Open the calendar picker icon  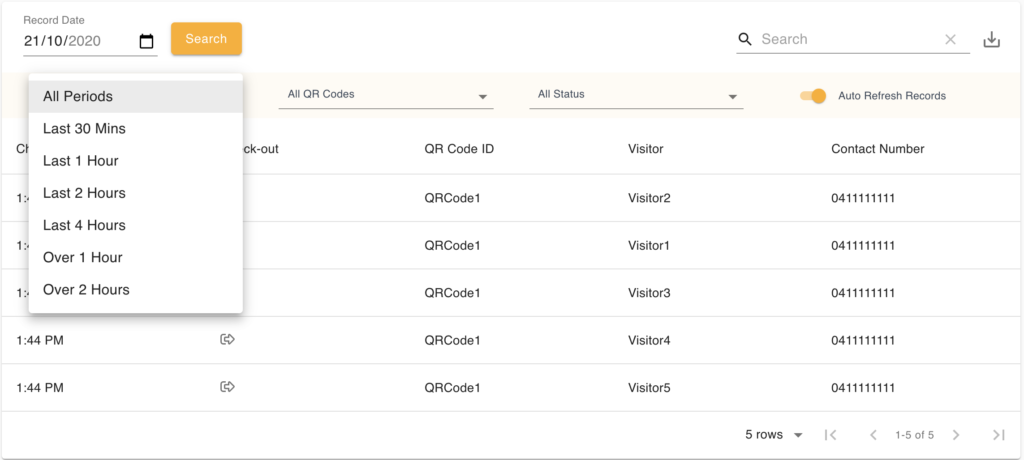click(x=146, y=41)
